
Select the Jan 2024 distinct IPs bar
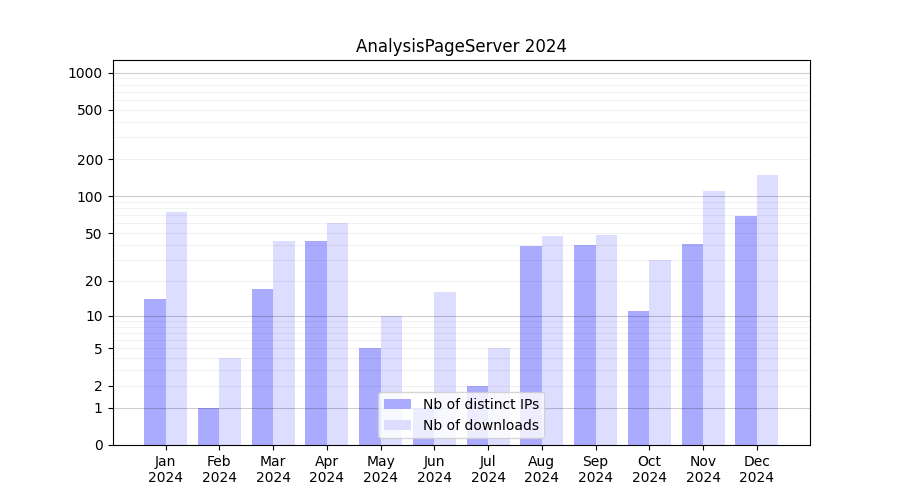[155, 372]
